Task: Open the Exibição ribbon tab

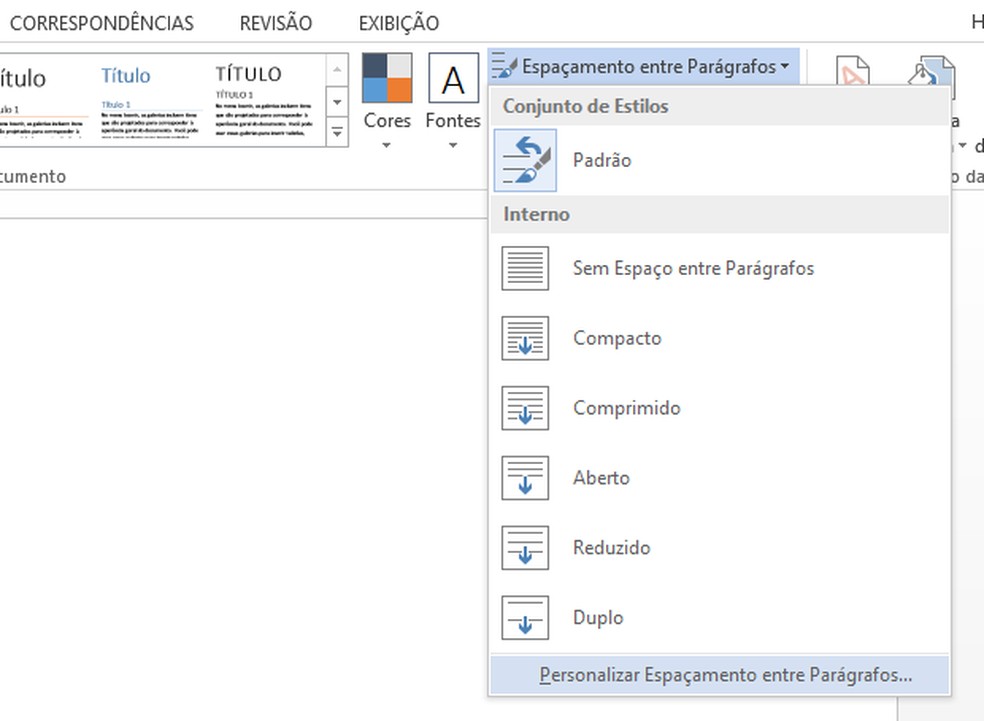Action: pyautogui.click(x=398, y=23)
